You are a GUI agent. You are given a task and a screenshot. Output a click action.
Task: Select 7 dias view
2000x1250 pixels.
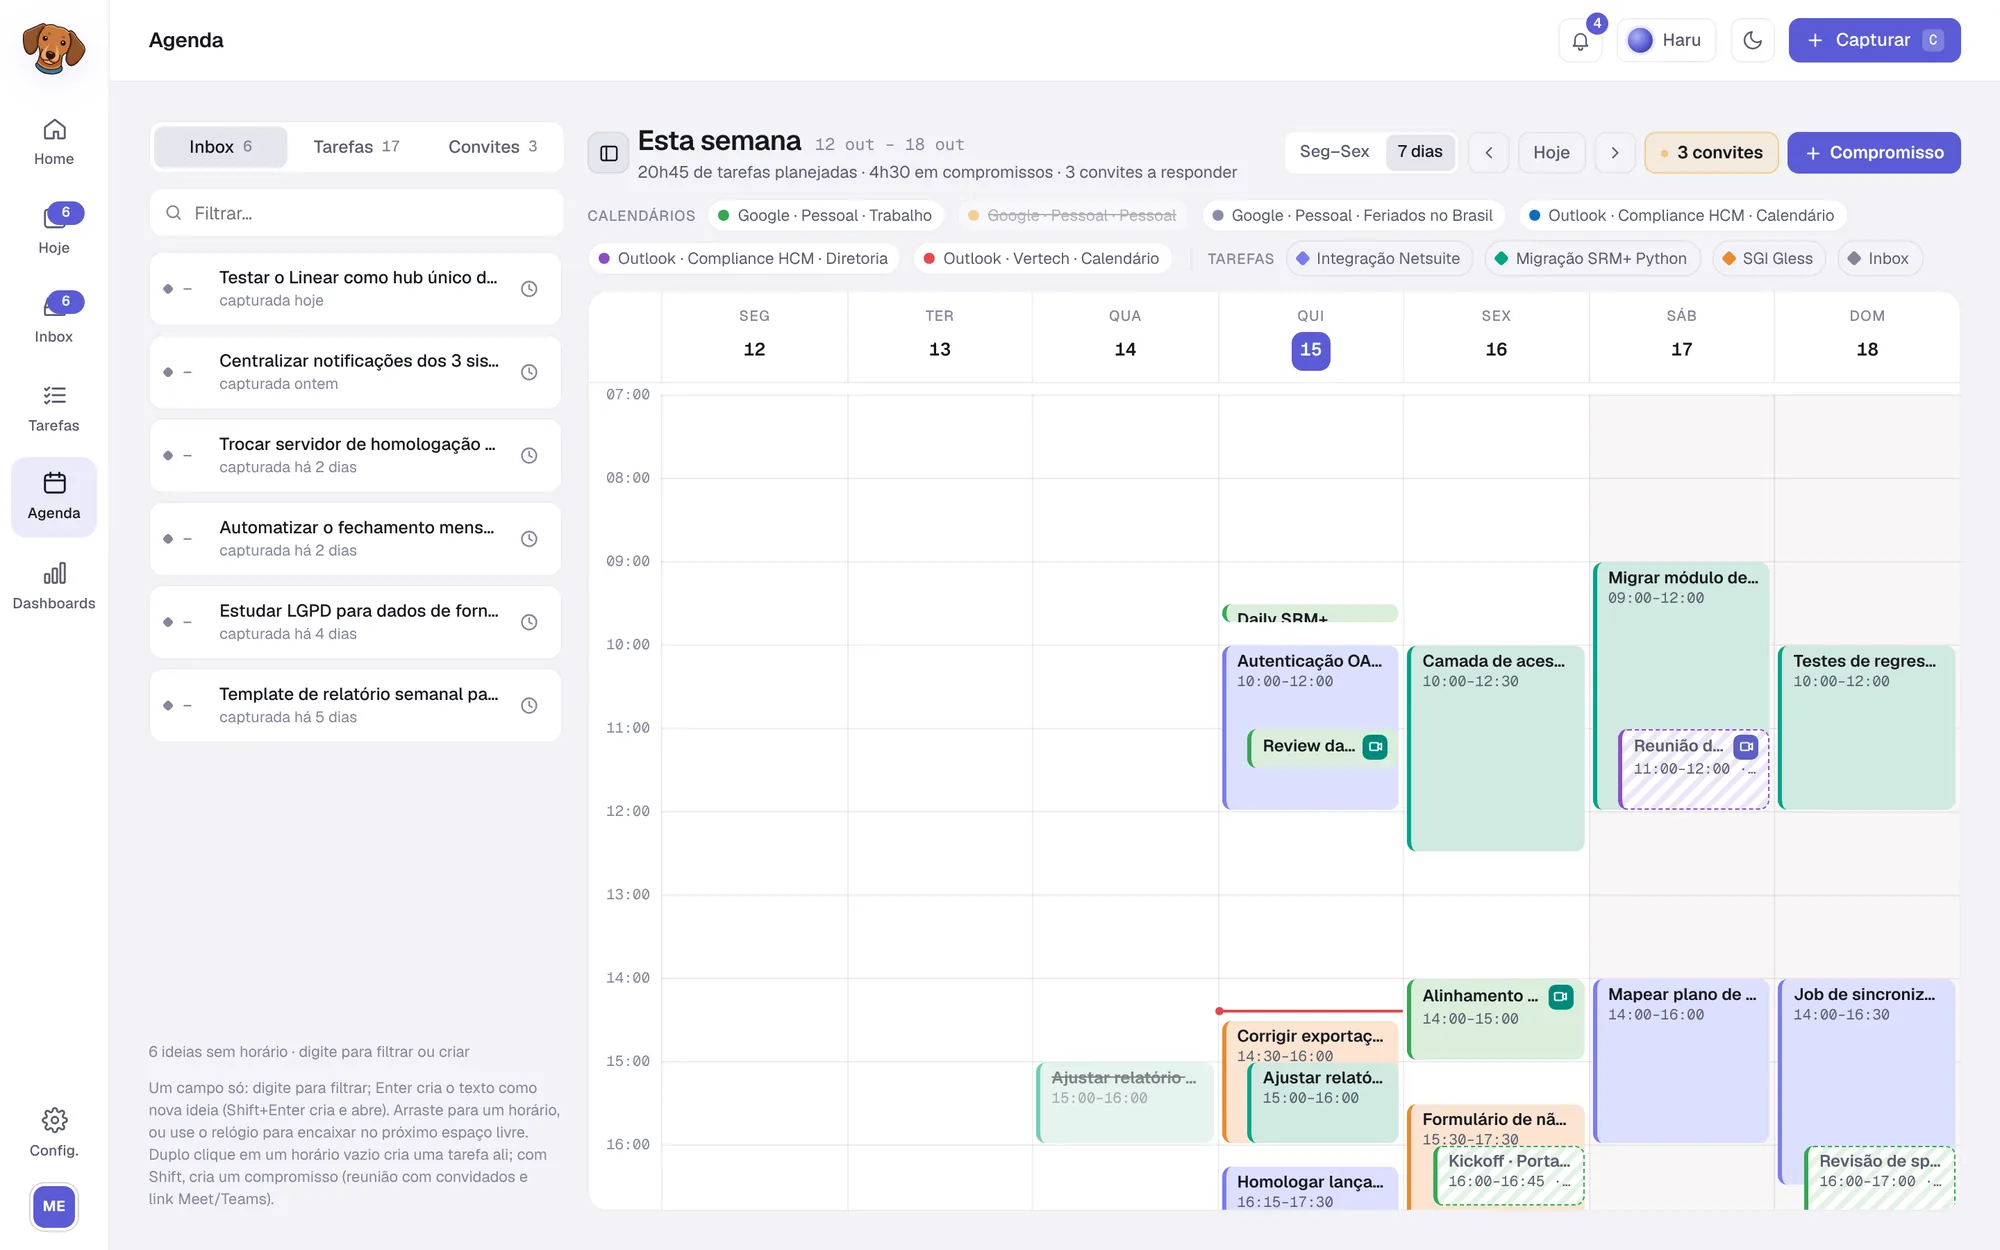pos(1420,152)
